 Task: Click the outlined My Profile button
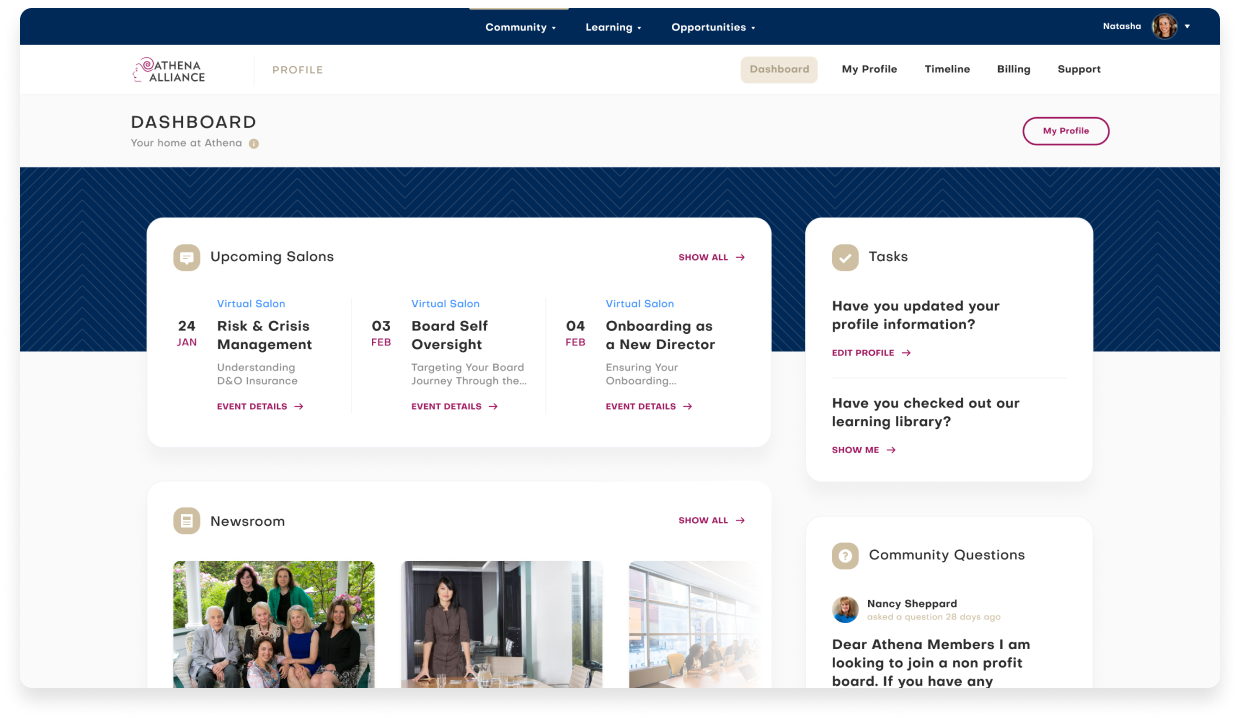pyautogui.click(x=1065, y=131)
